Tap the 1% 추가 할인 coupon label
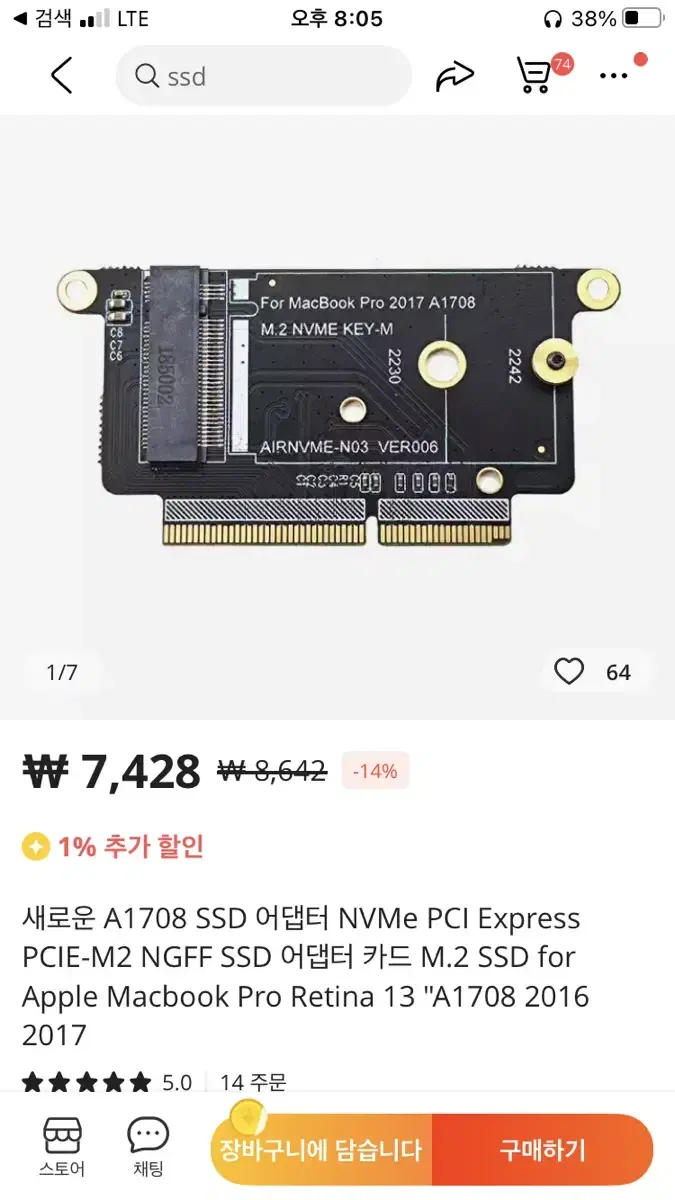This screenshot has height=1200, width=675. tap(131, 847)
